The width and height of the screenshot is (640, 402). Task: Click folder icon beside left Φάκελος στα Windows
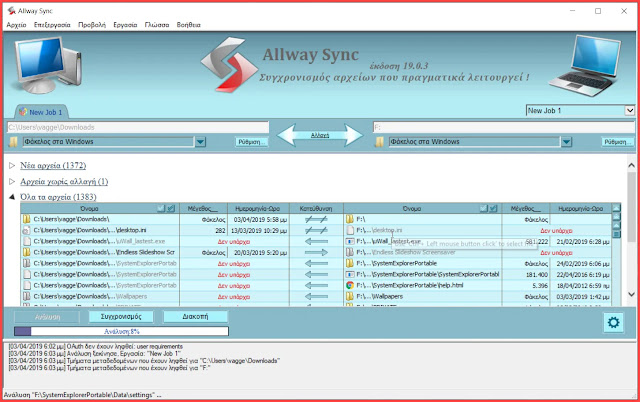coord(13,142)
